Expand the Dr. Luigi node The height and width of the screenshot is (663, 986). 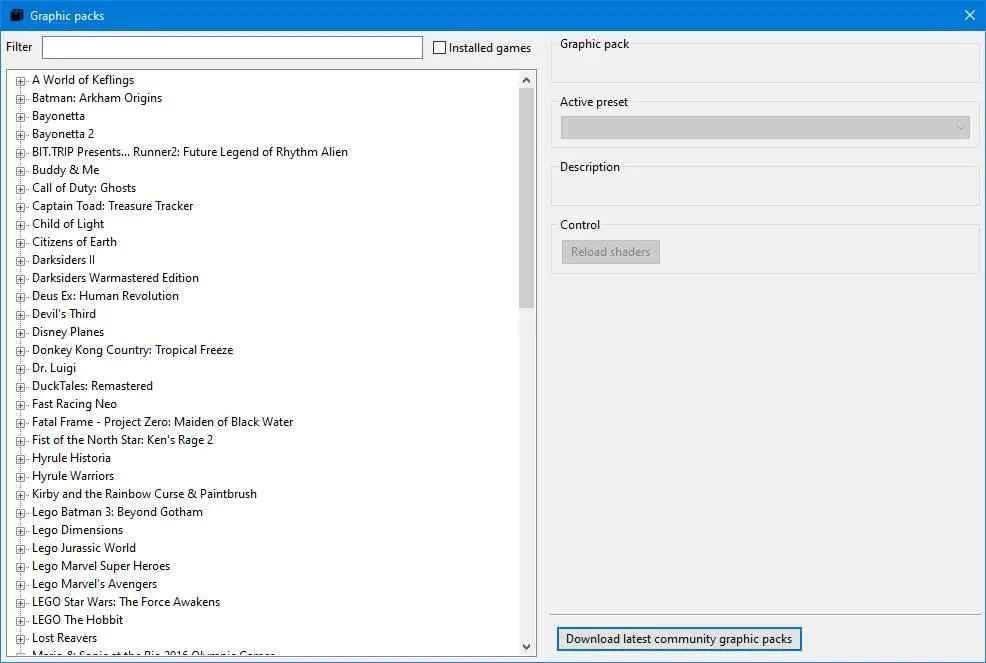point(20,369)
